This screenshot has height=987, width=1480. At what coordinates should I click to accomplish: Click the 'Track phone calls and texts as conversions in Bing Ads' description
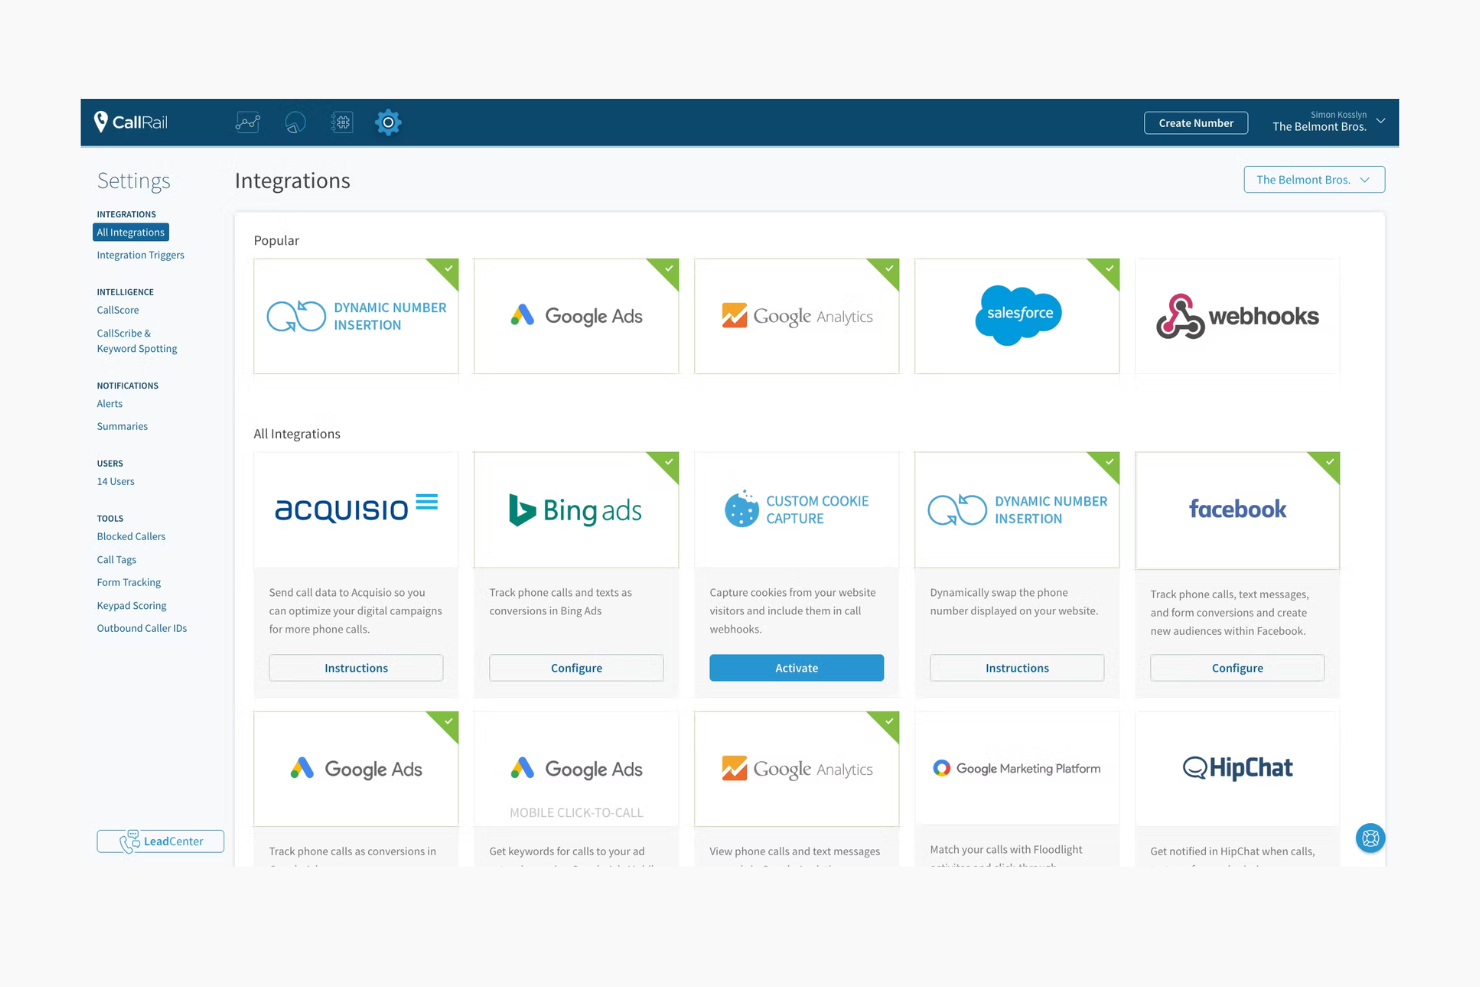coord(561,601)
